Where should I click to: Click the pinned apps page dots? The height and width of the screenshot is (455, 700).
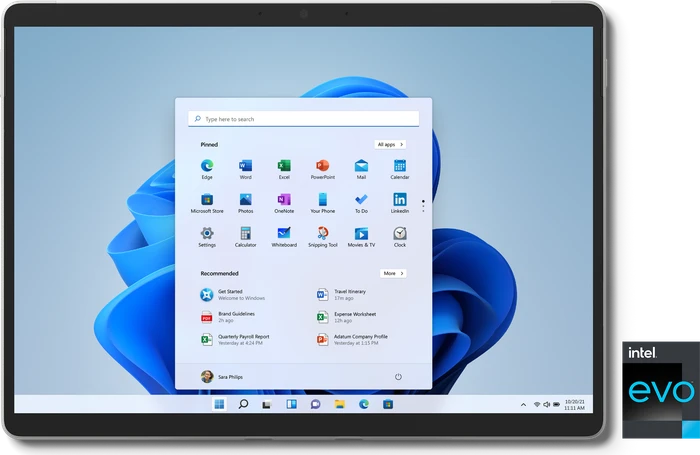423,206
